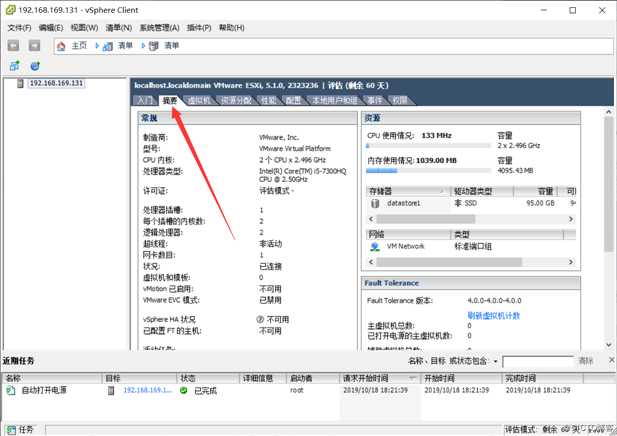This screenshot has width=617, height=436.
Task: Click host icon in task 目标 column
Action: [111, 390]
